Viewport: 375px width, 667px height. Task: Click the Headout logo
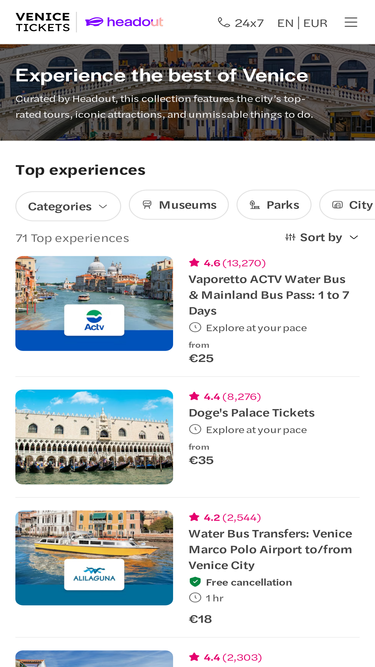tap(124, 22)
